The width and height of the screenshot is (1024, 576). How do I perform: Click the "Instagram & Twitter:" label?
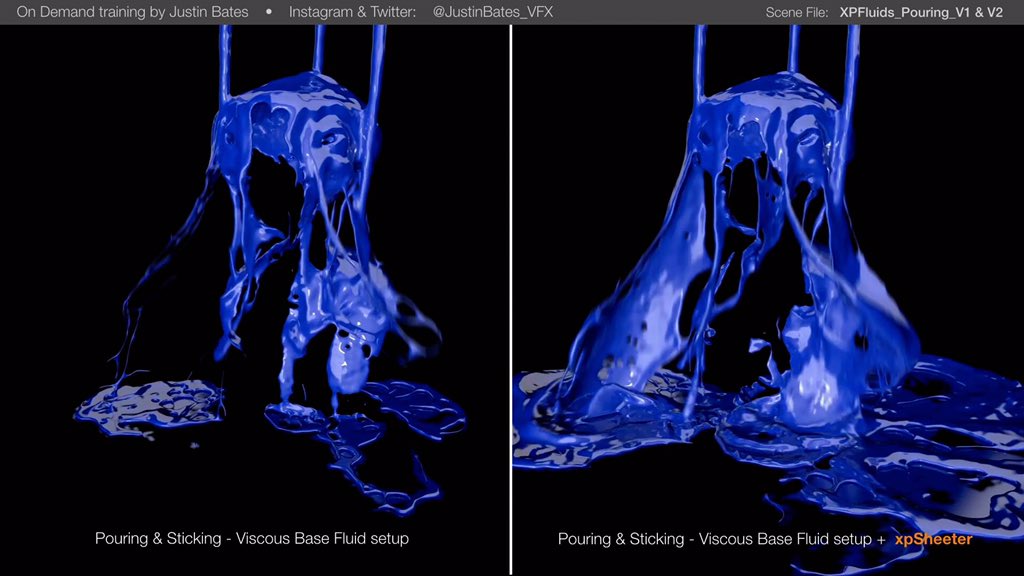[x=352, y=12]
